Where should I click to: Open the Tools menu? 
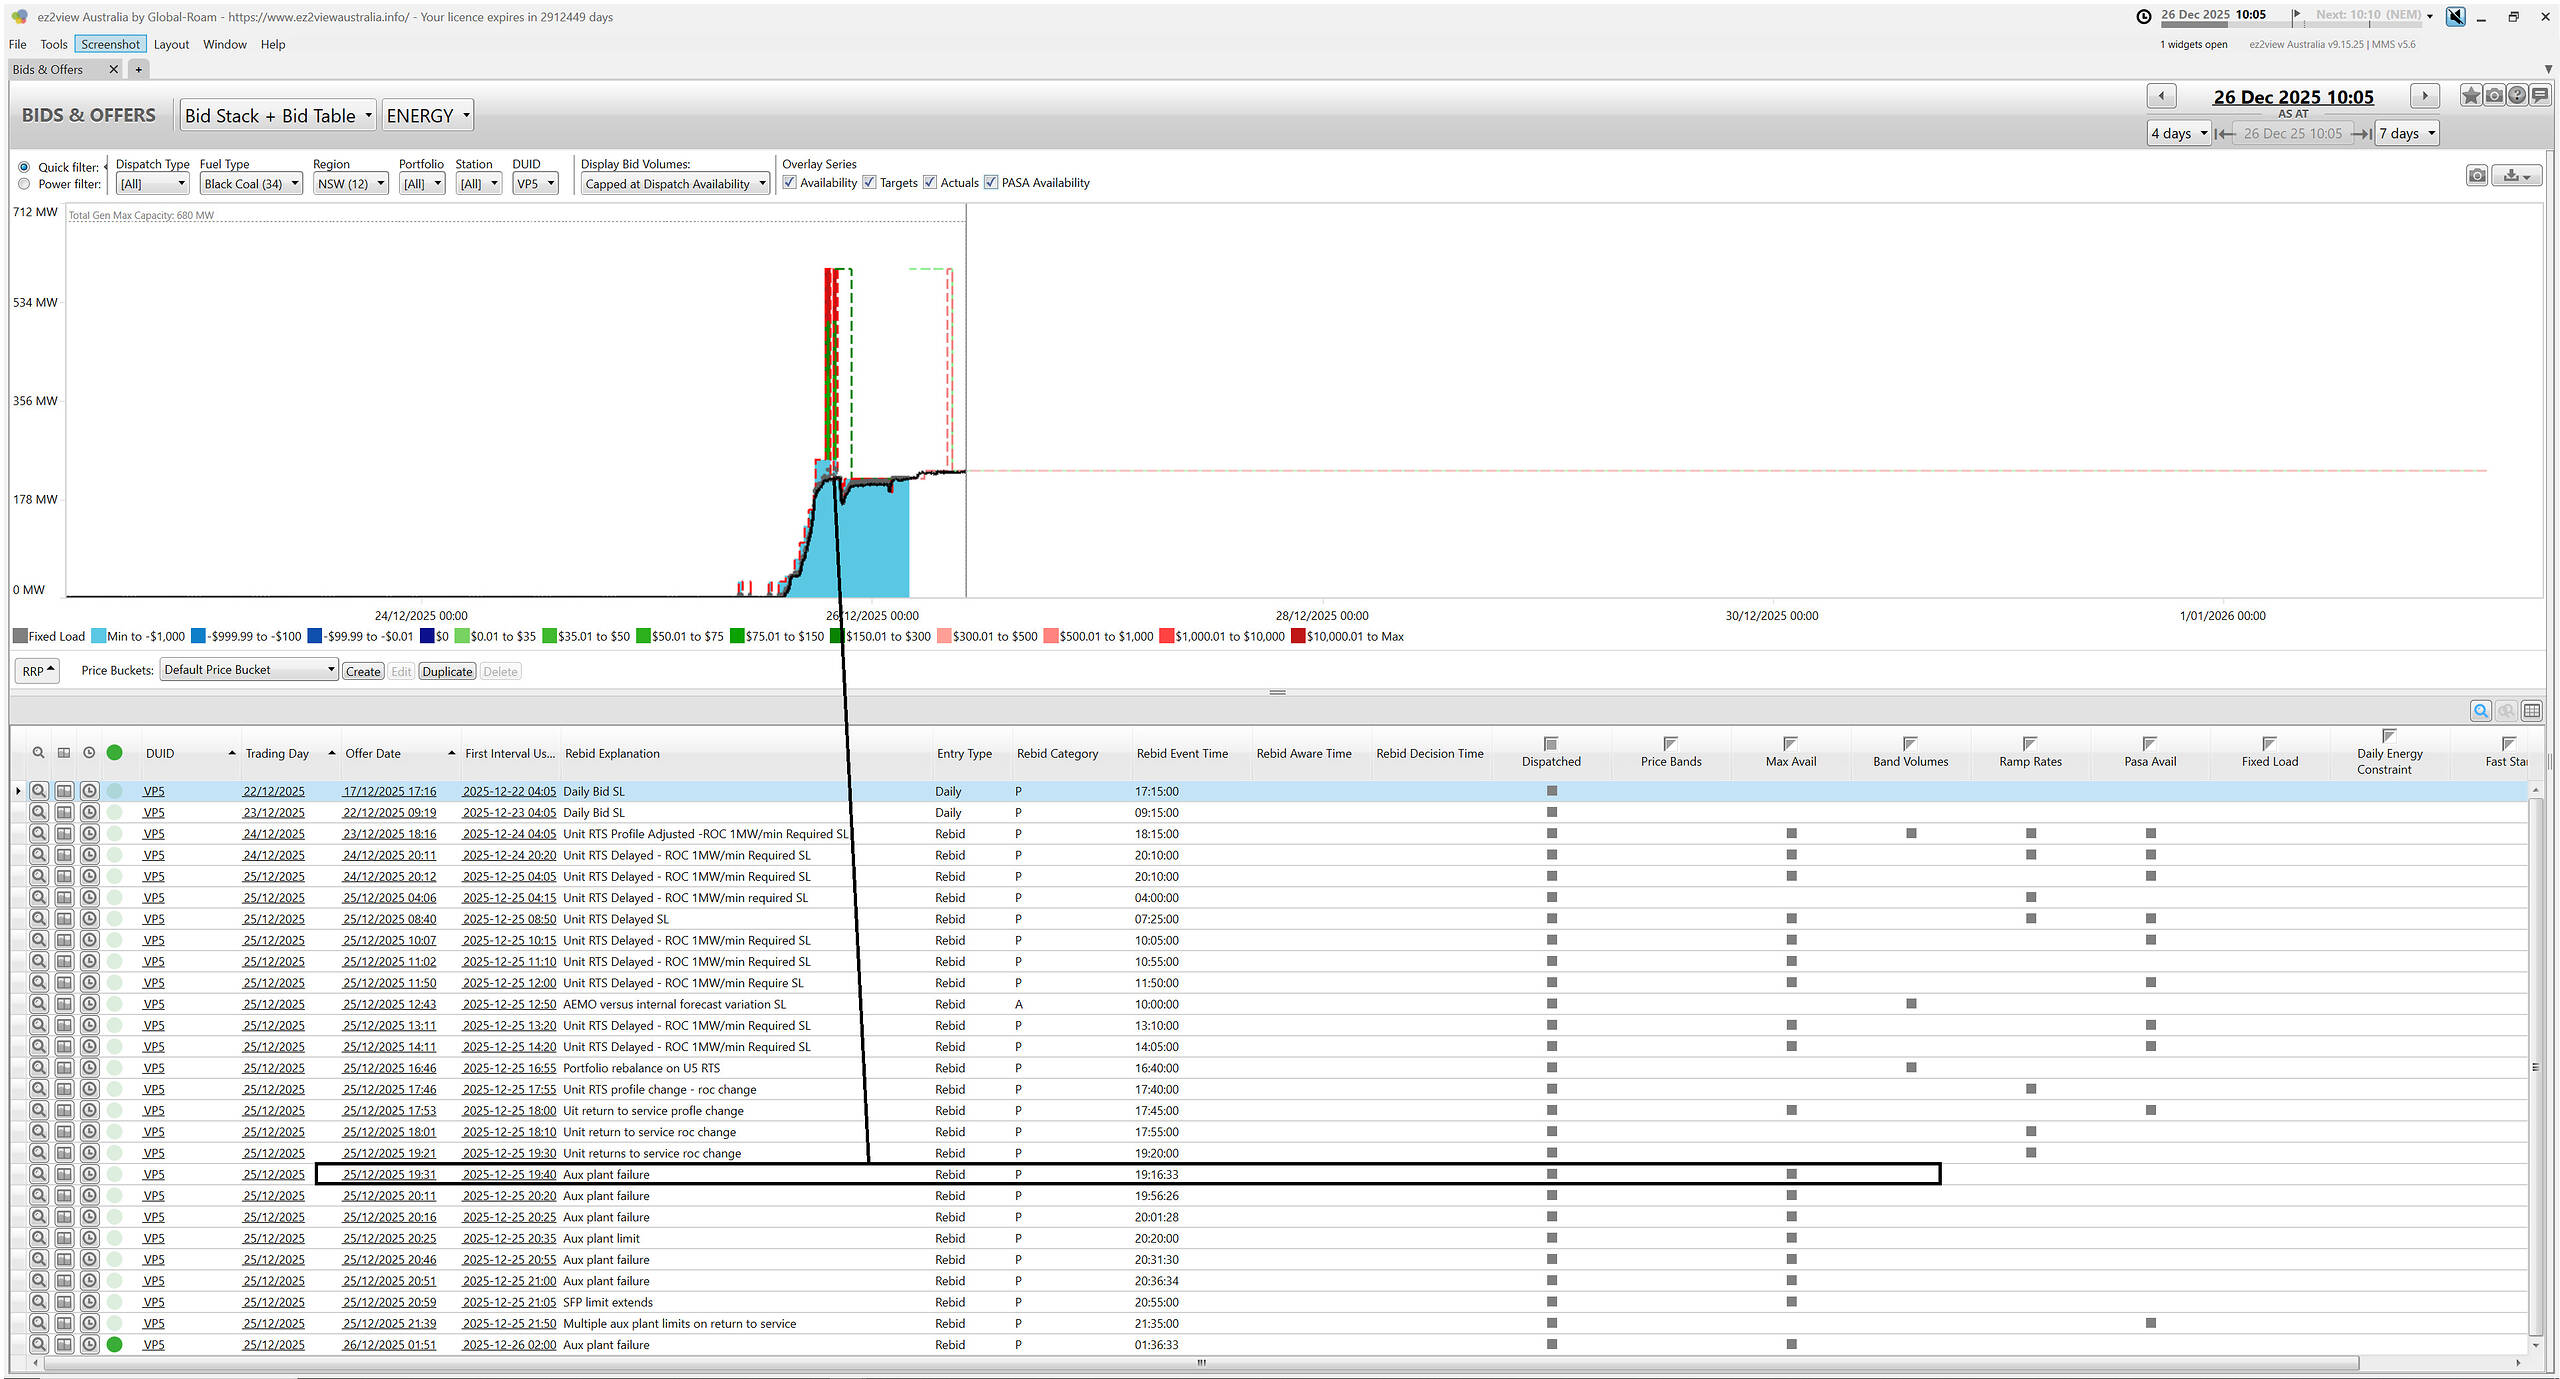point(53,44)
